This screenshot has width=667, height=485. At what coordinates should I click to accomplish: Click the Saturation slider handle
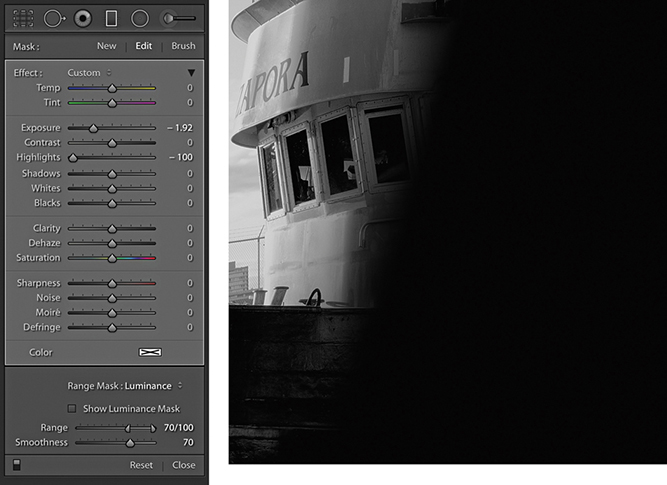coord(112,258)
